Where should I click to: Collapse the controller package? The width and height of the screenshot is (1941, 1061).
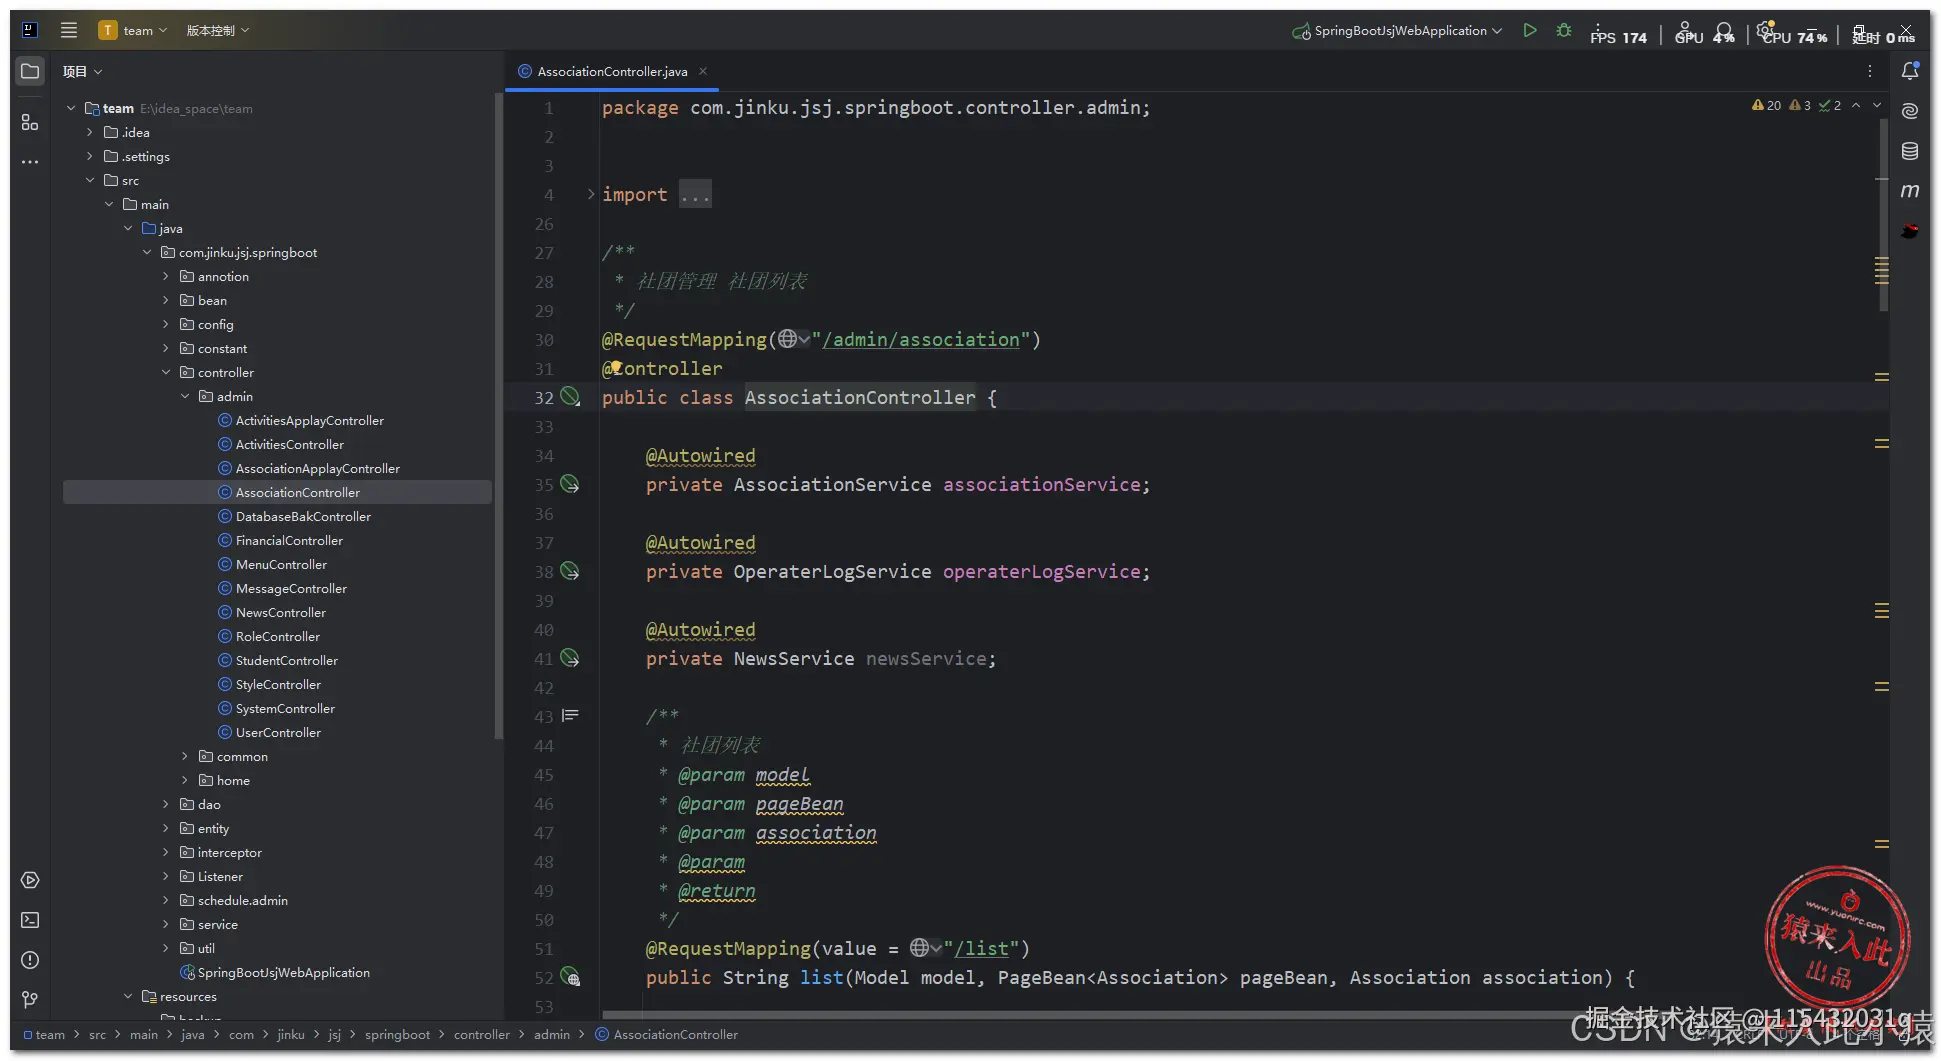pyautogui.click(x=165, y=372)
